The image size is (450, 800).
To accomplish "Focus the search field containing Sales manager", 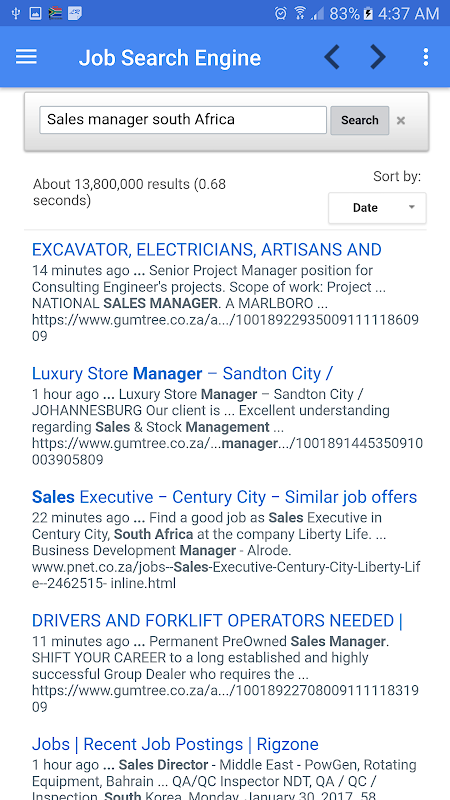I will coord(183,120).
